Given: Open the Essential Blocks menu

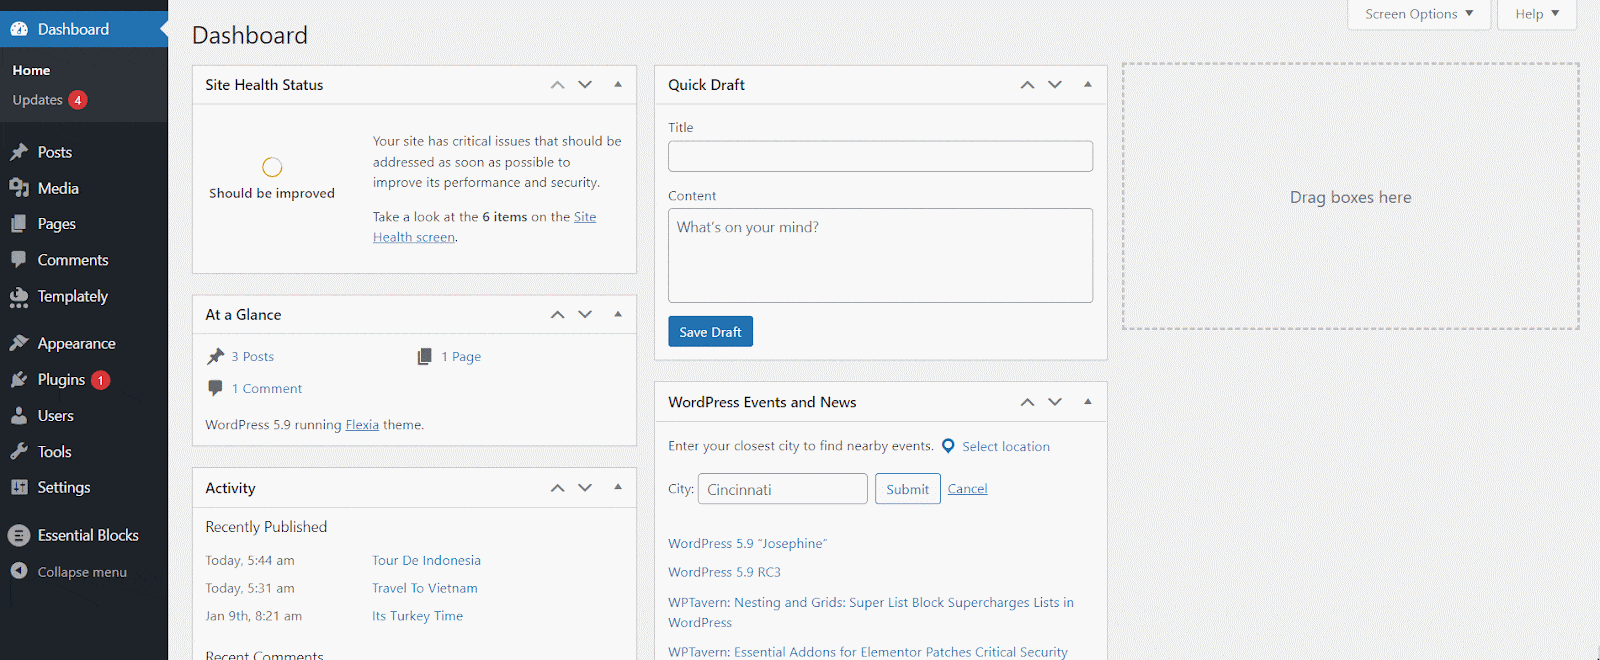Looking at the screenshot, I should pyautogui.click(x=84, y=535).
